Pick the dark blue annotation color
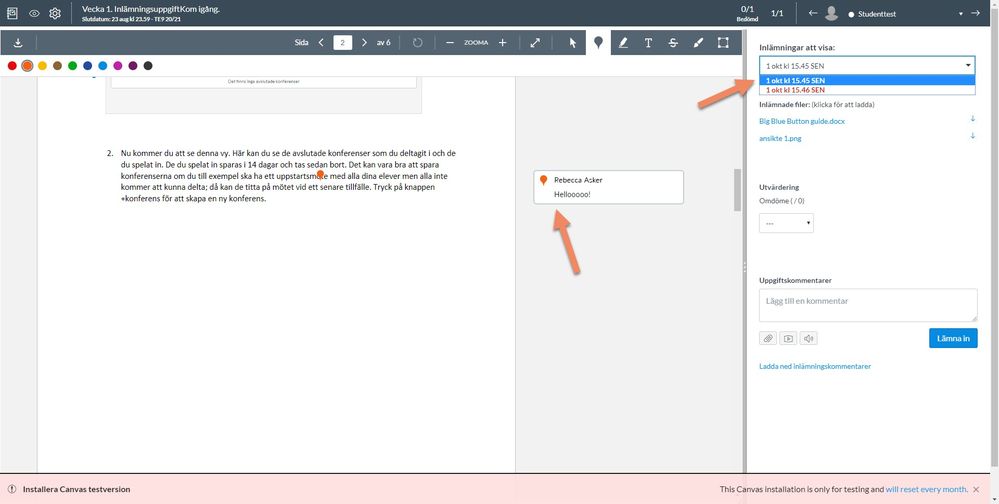Viewport: 999px width, 504px height. click(88, 66)
